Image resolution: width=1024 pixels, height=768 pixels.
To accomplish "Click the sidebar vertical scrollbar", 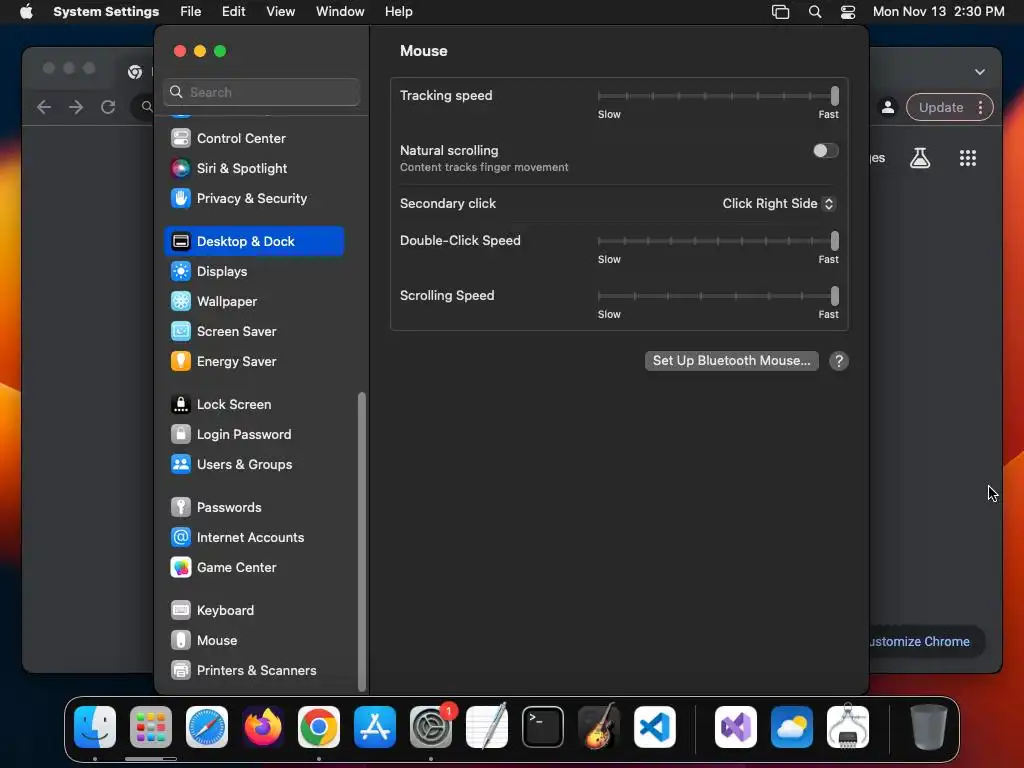I will tap(362, 541).
